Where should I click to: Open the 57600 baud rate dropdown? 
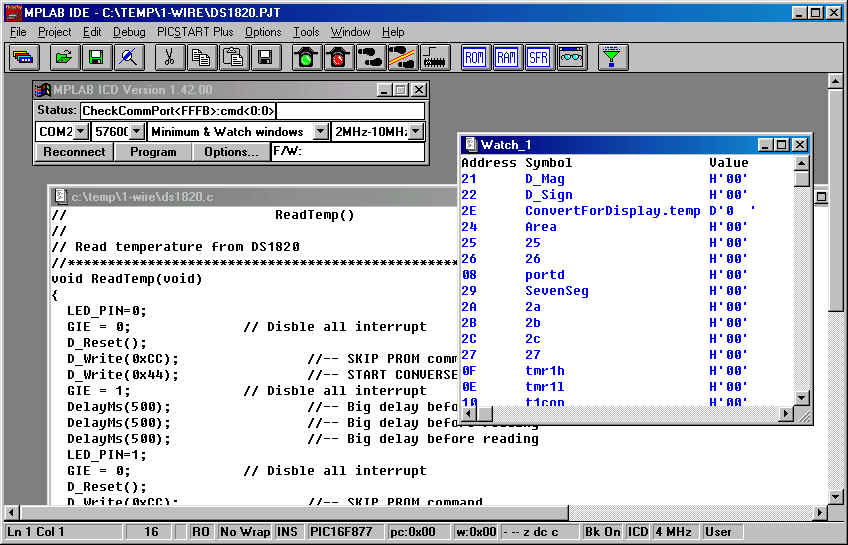tap(137, 131)
